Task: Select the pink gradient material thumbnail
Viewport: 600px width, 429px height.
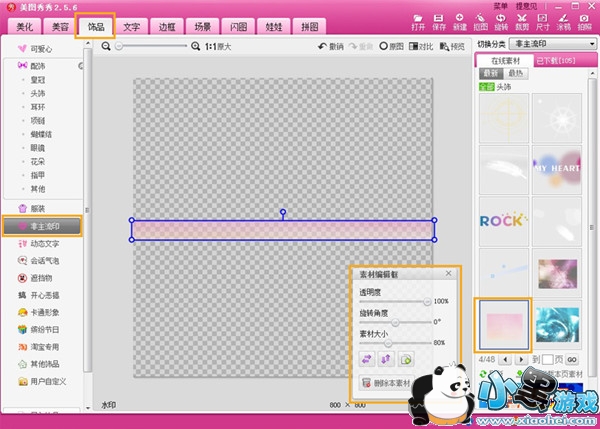Action: tap(502, 323)
